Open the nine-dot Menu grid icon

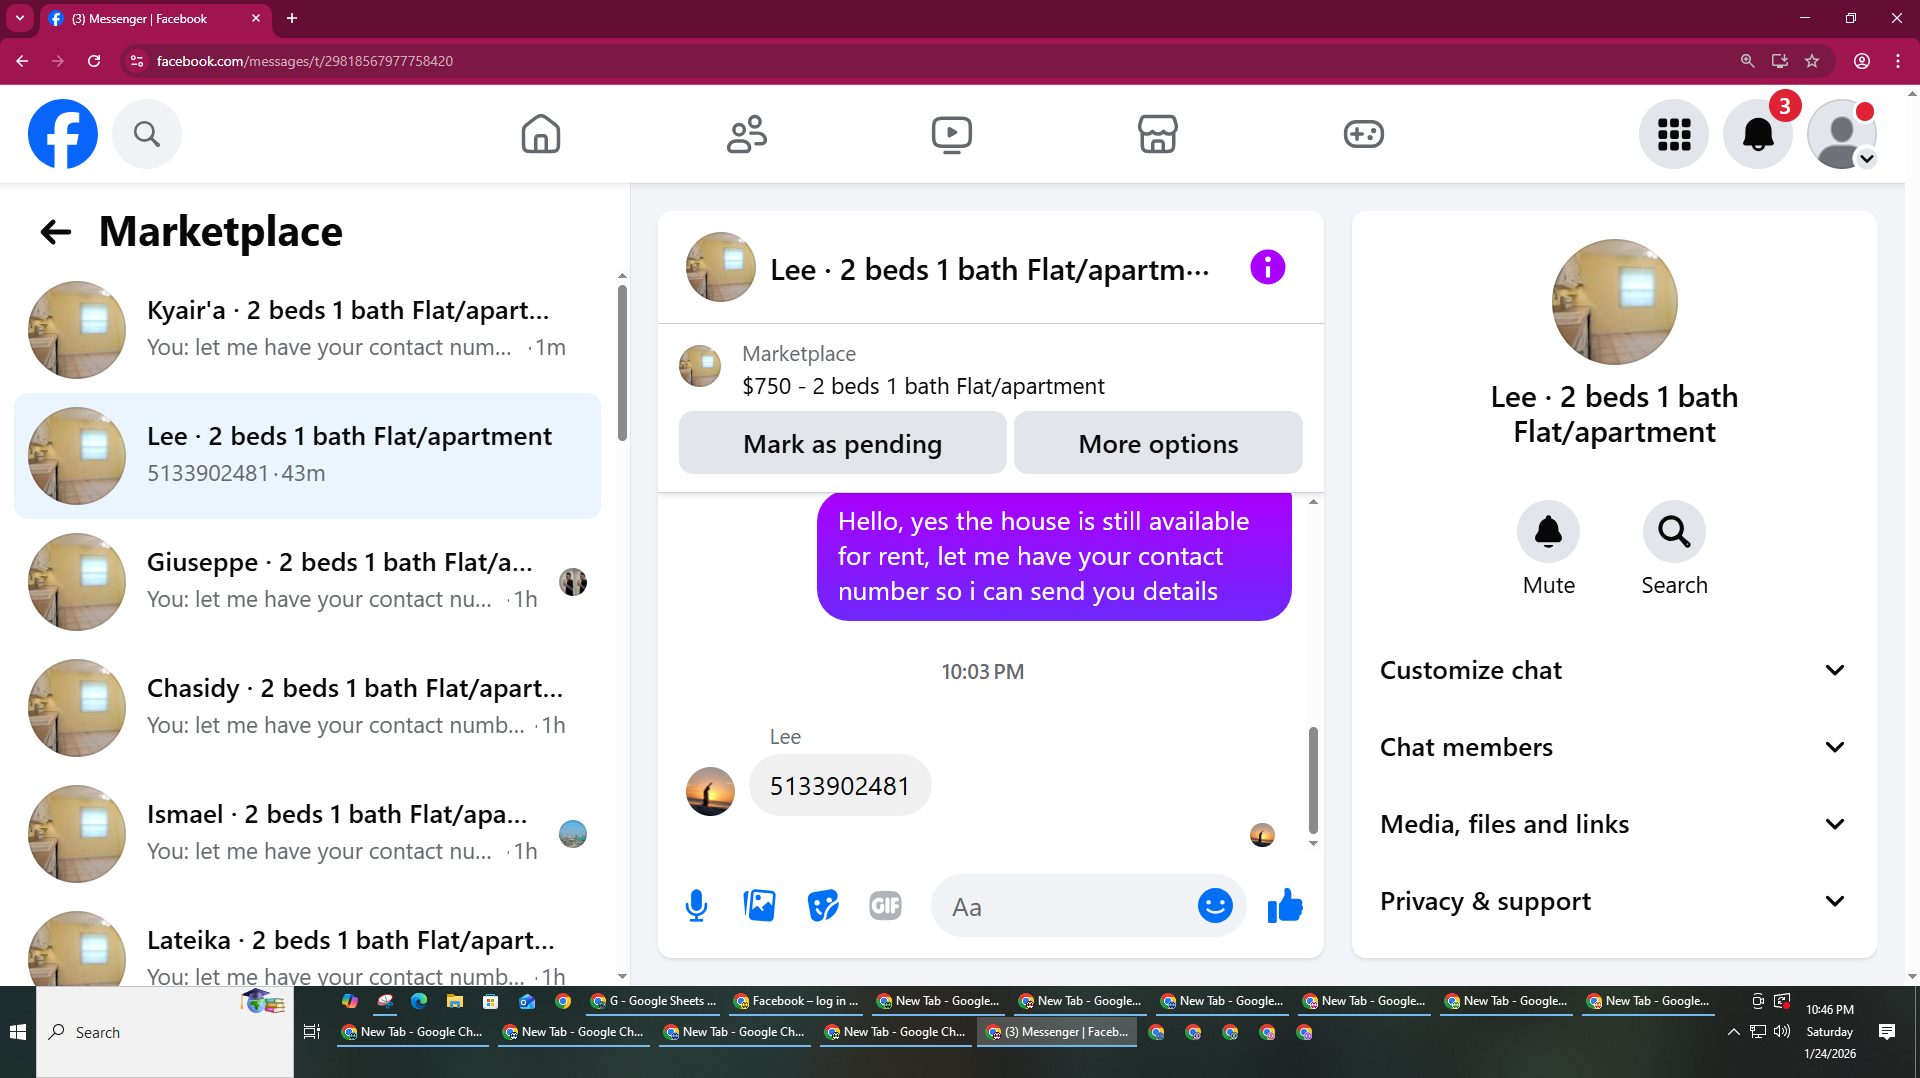[x=1674, y=134]
